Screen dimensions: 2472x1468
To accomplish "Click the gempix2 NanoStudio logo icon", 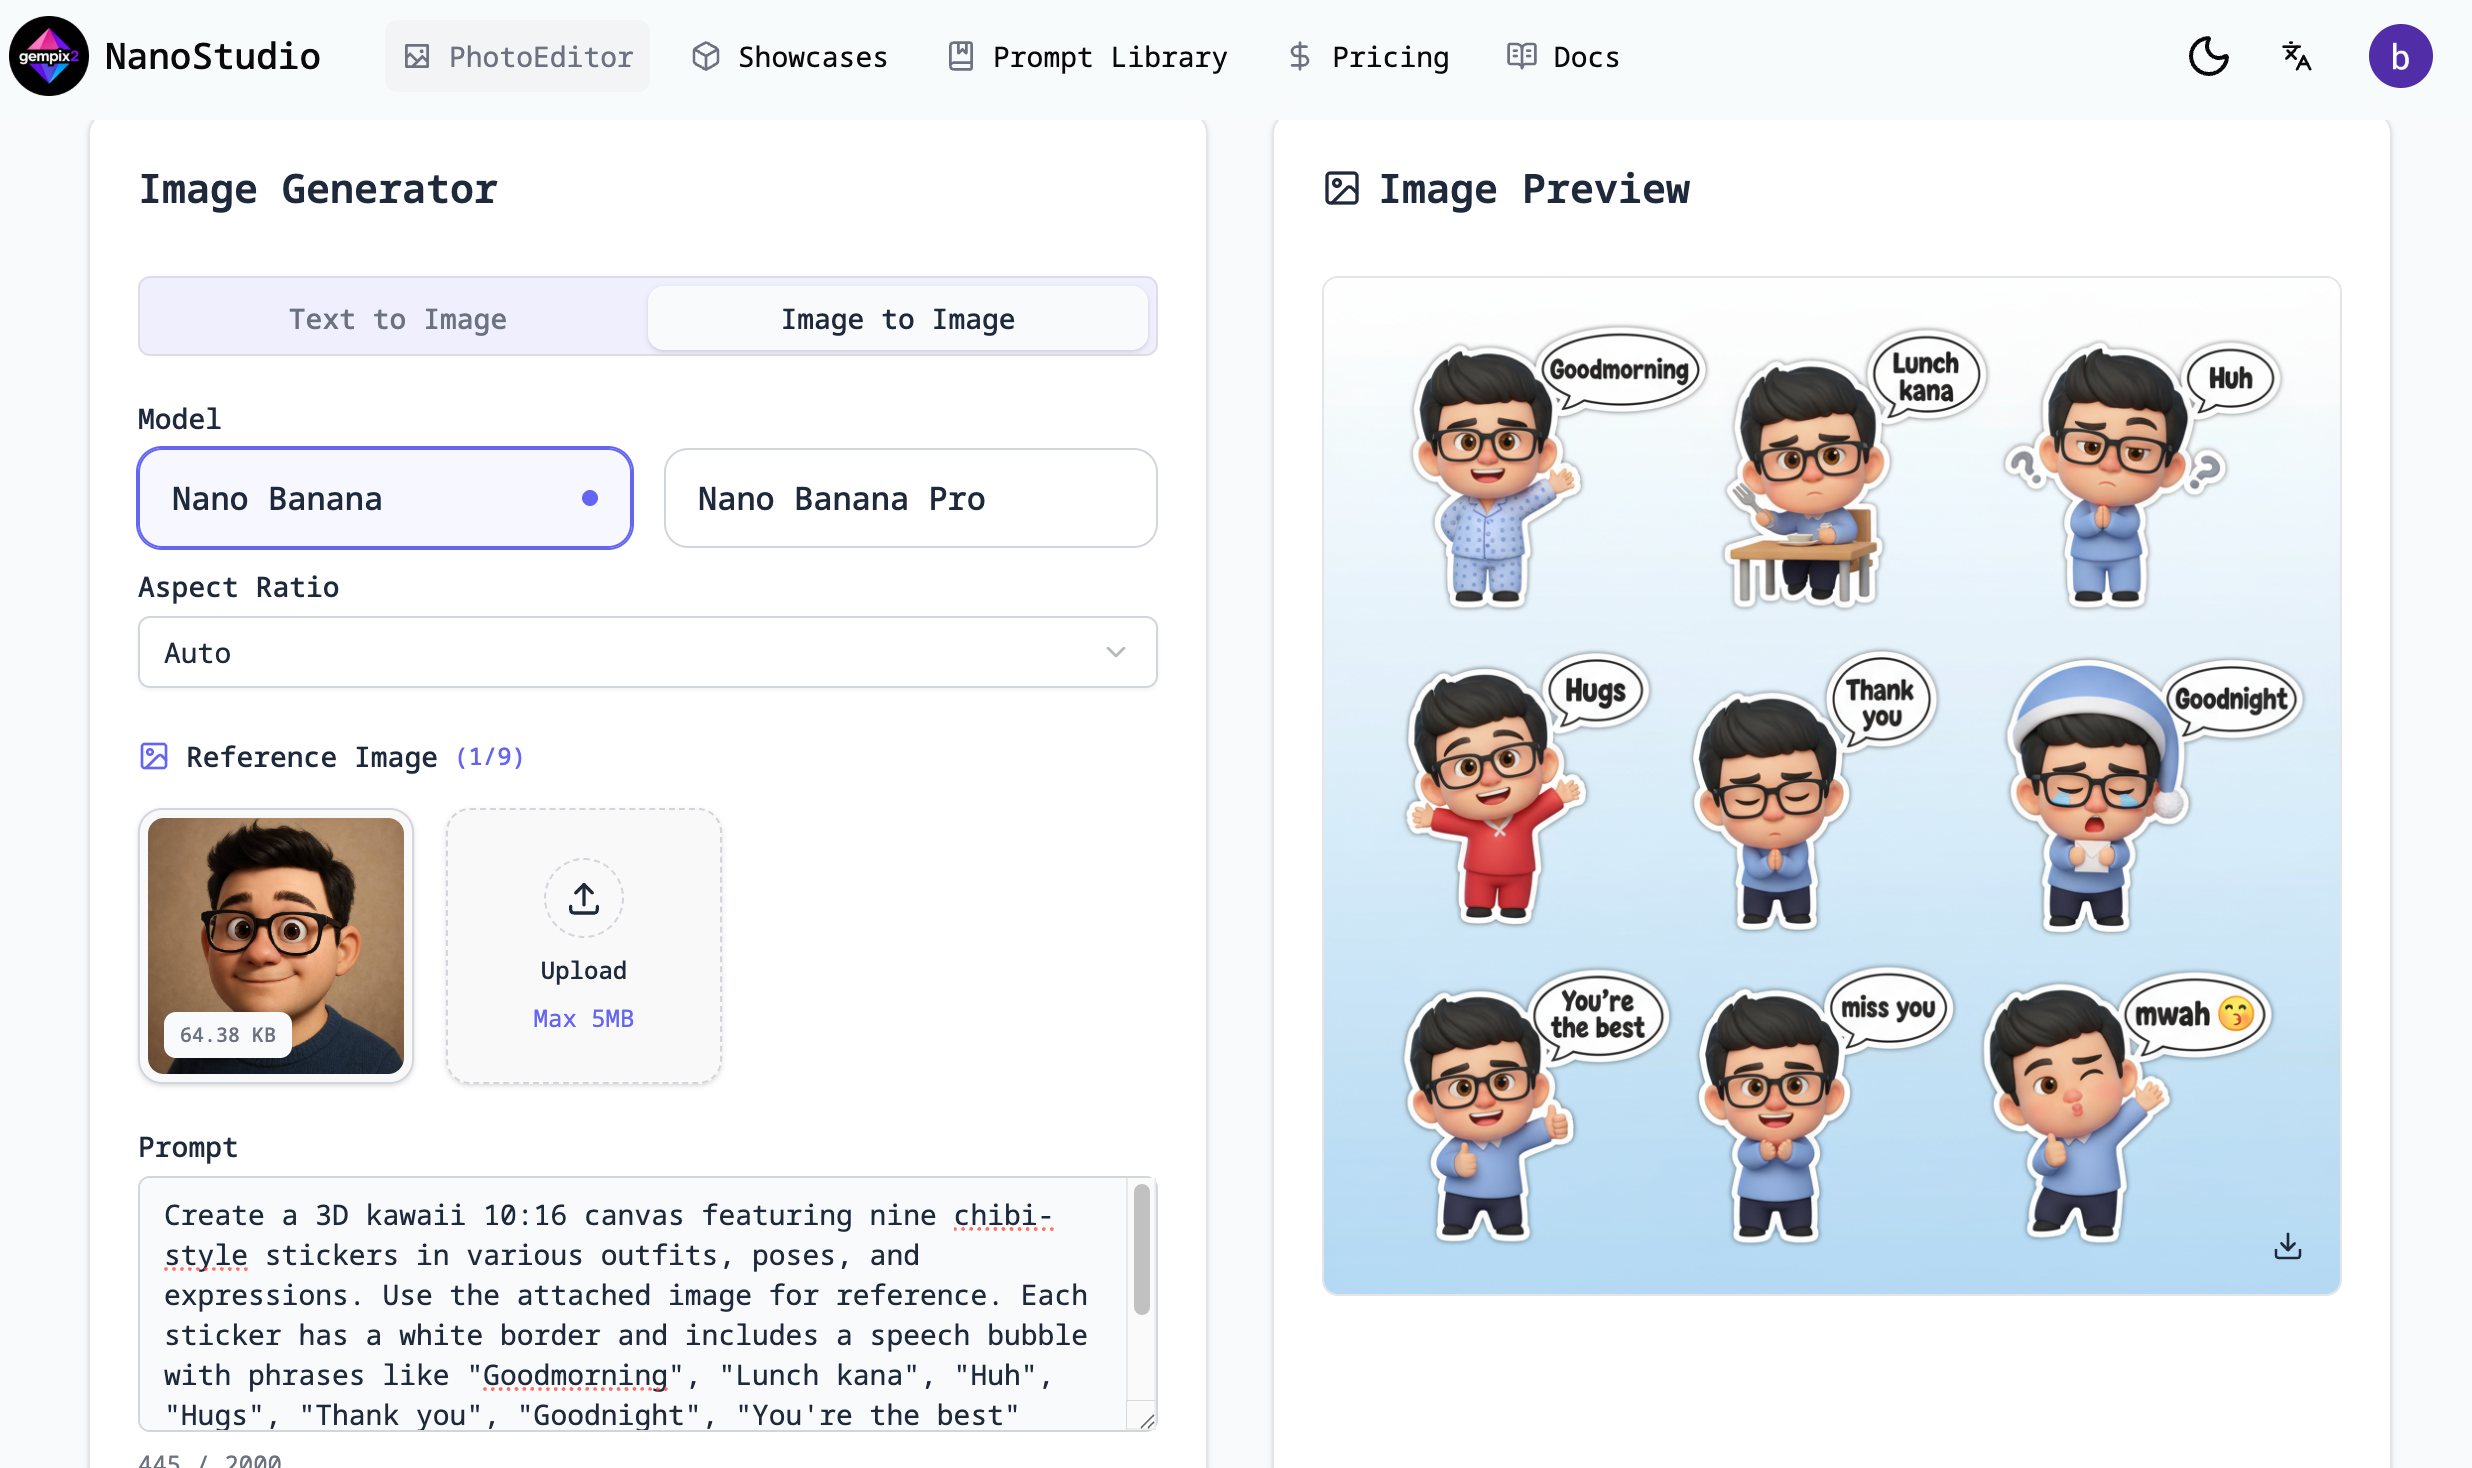I will click(48, 56).
